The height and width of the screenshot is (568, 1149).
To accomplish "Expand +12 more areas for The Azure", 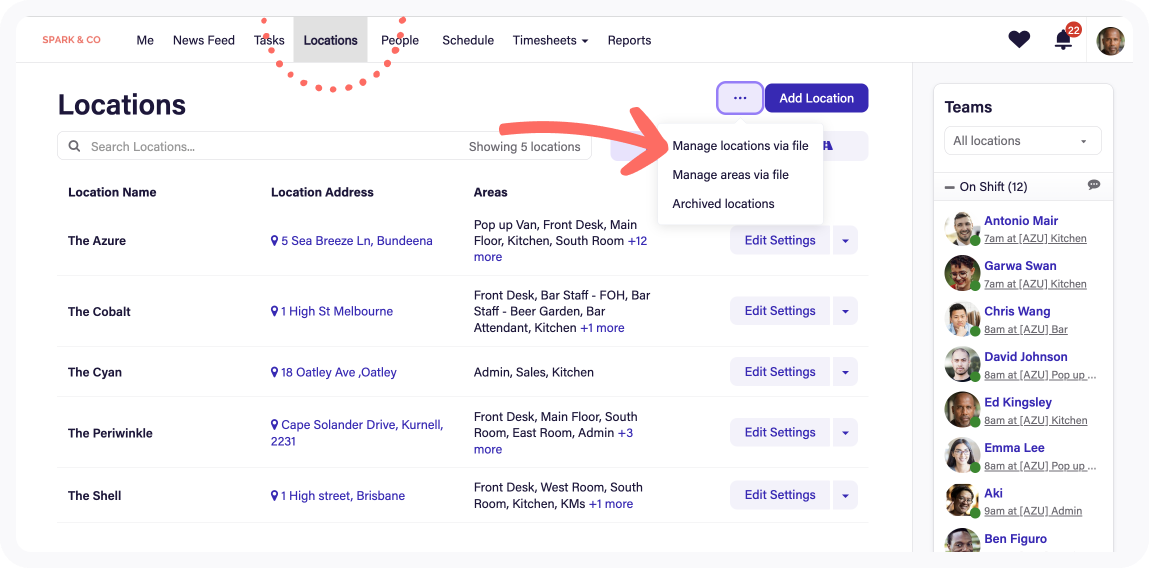I will coord(636,241).
